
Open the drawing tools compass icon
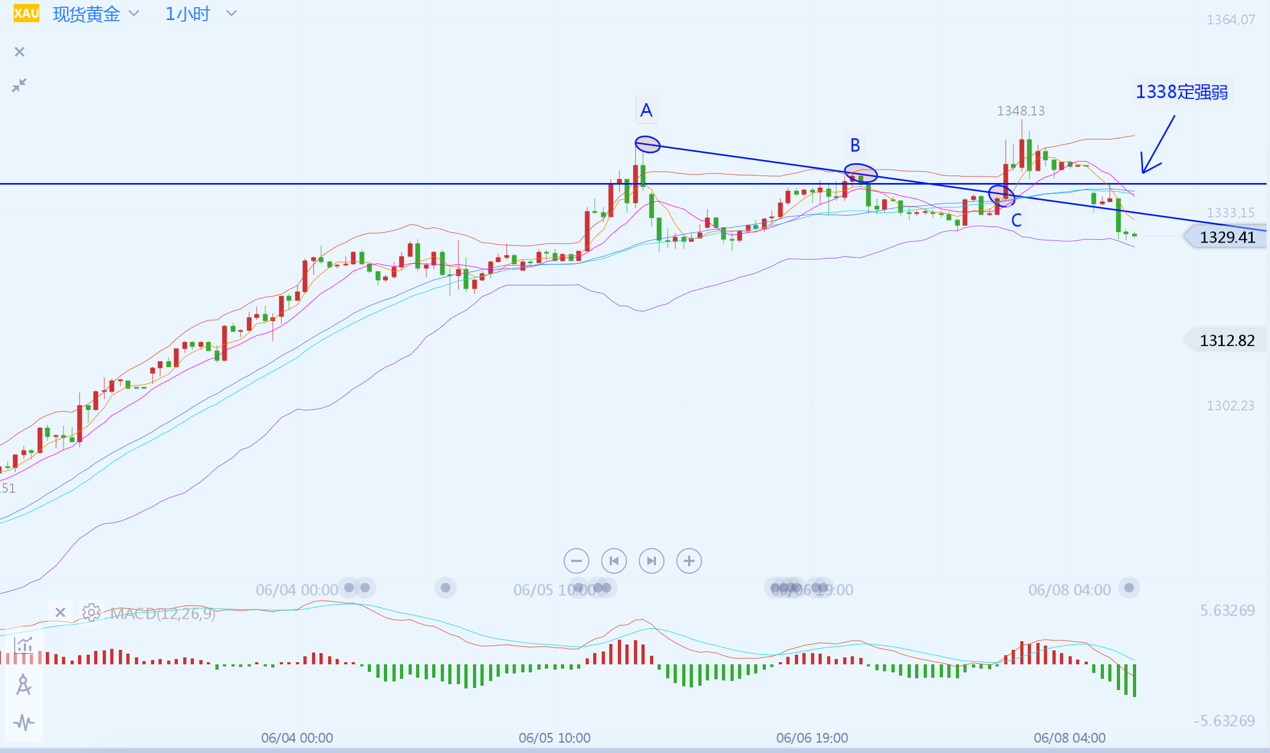23,684
